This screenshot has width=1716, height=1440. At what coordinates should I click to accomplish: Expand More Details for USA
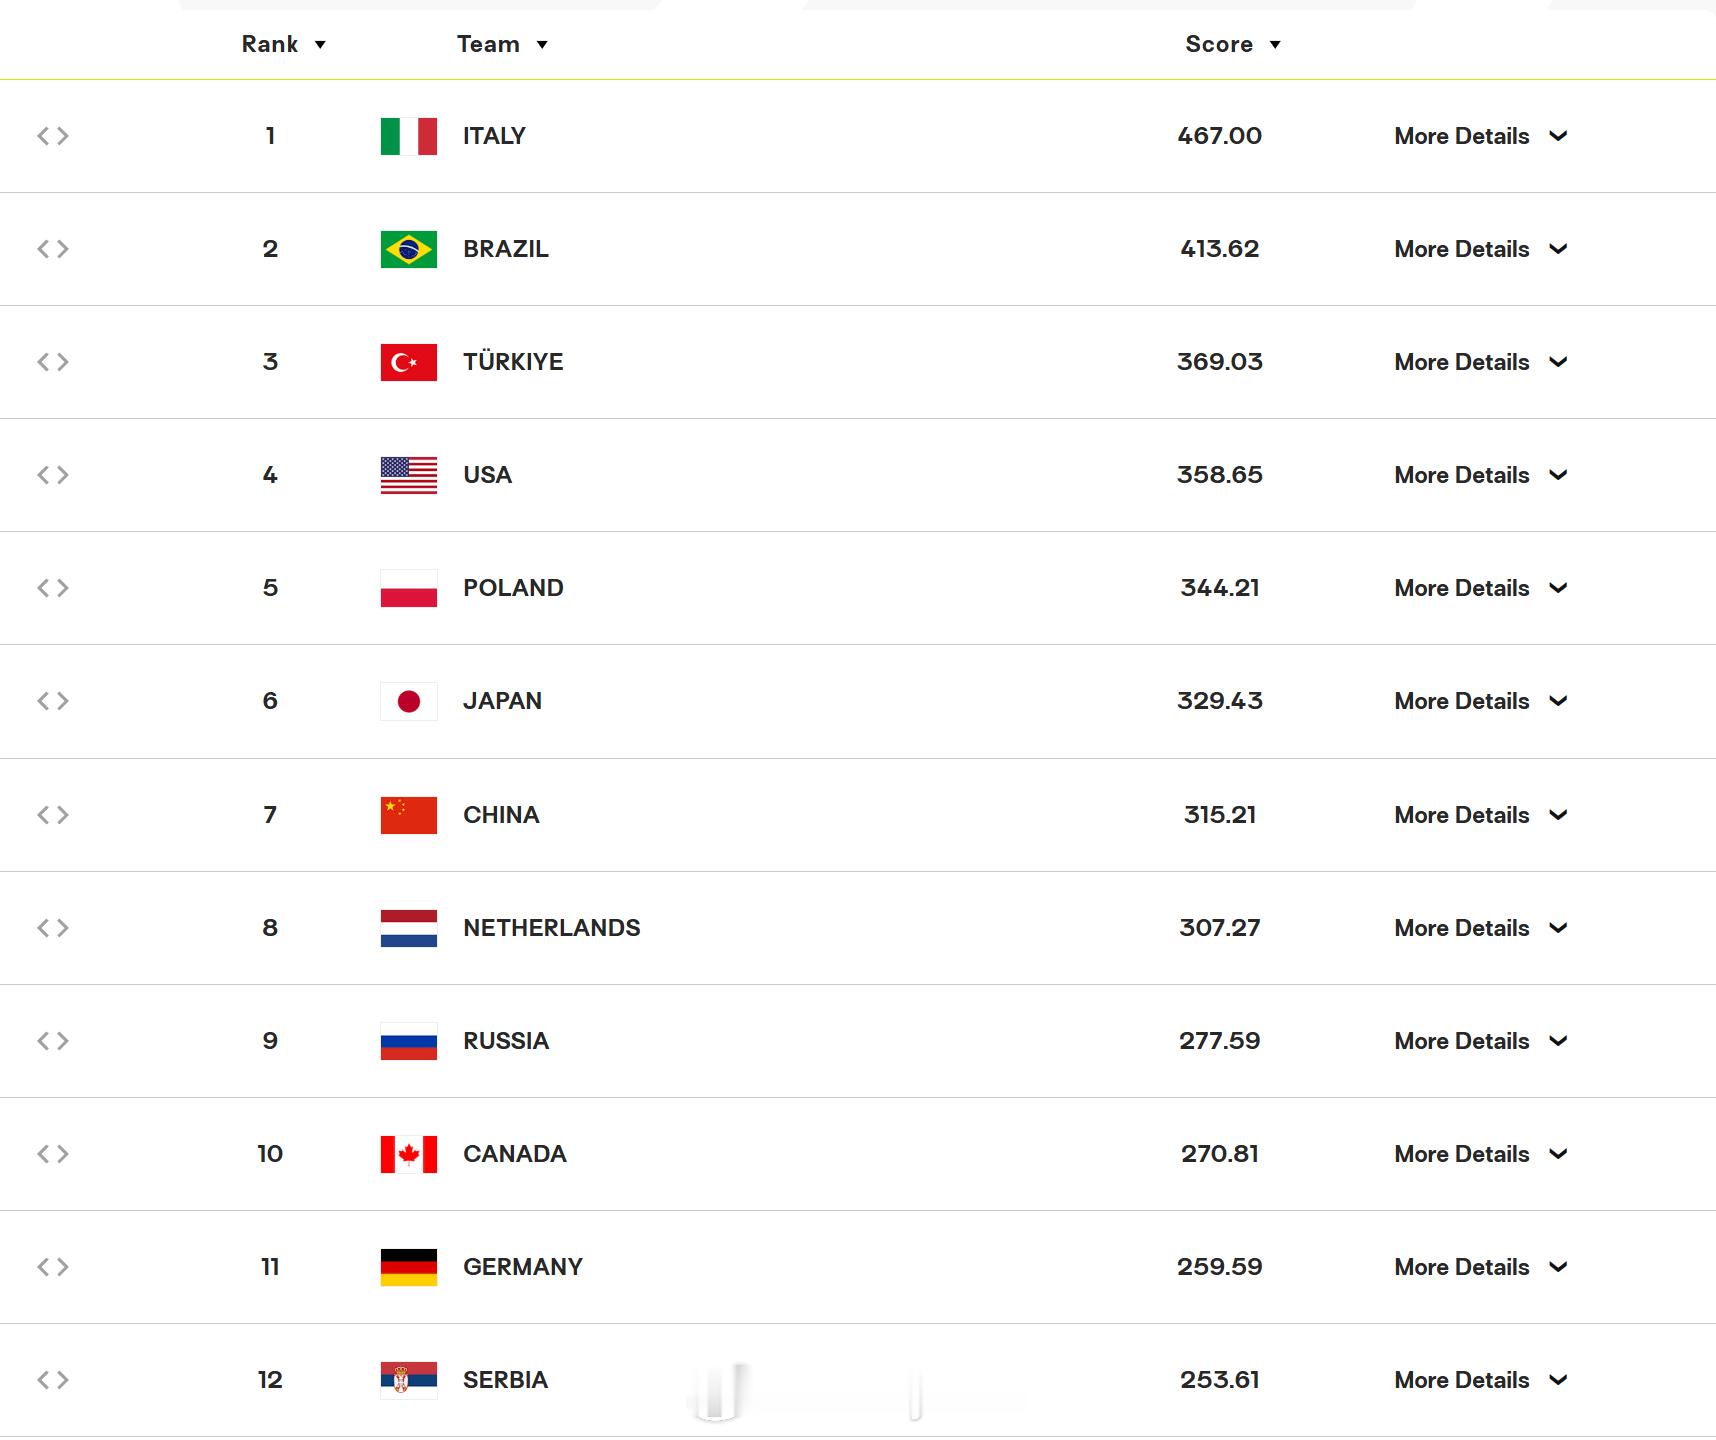pos(1480,475)
